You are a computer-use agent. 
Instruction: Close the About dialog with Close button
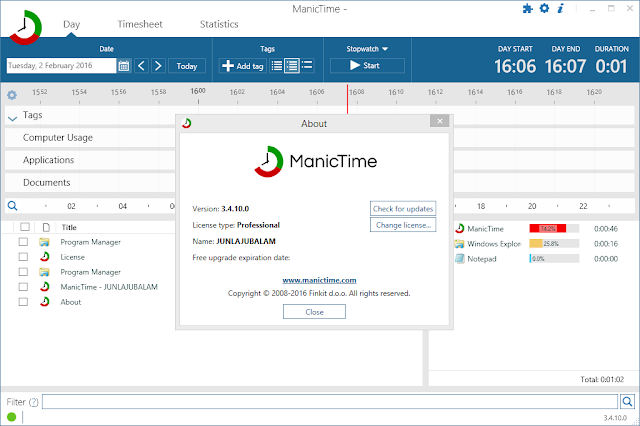tap(314, 312)
